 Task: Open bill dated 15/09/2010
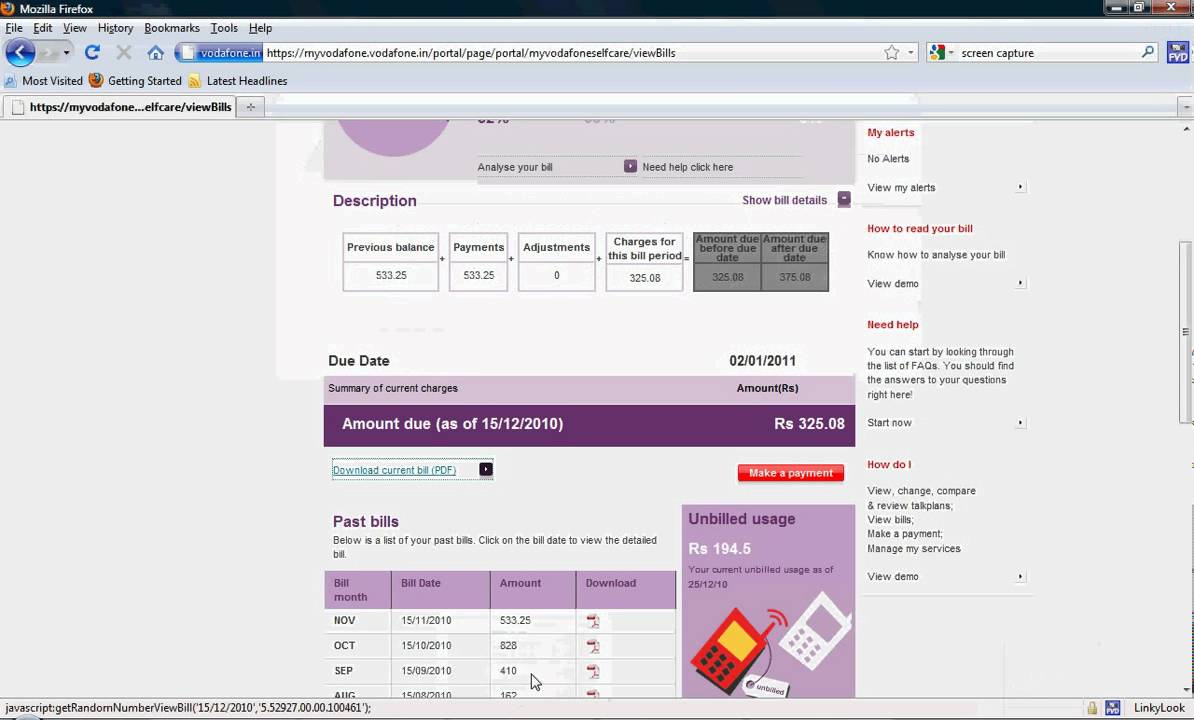(426, 671)
